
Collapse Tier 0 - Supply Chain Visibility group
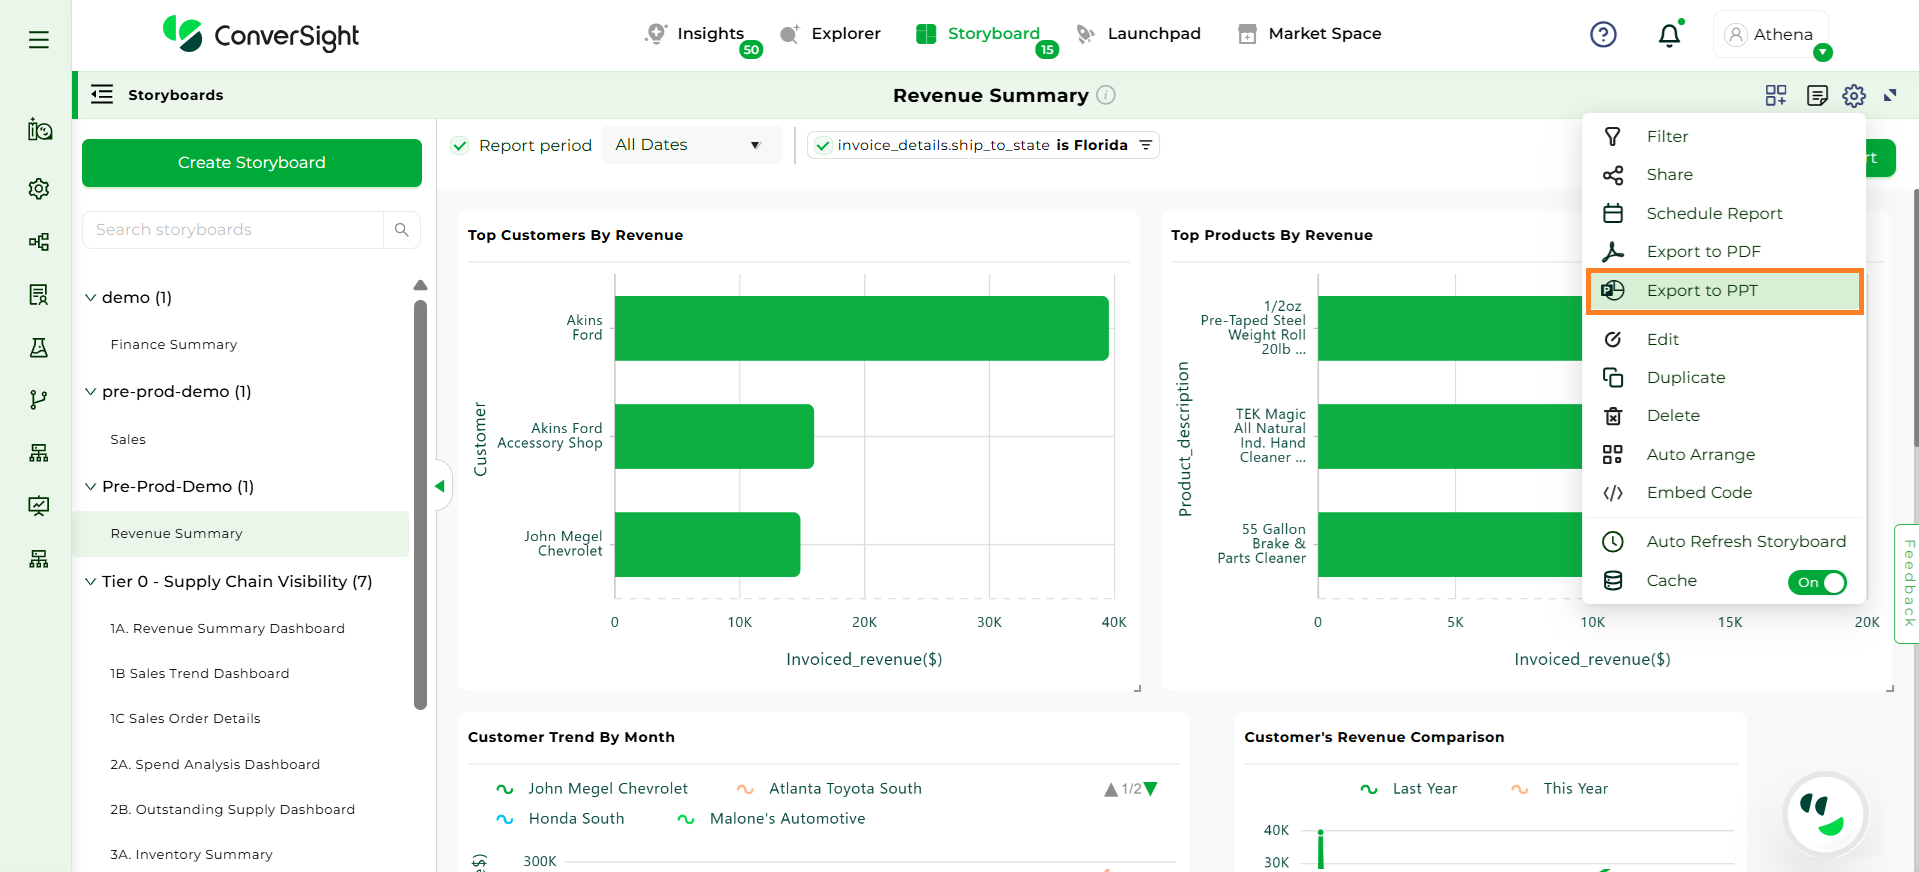click(91, 582)
